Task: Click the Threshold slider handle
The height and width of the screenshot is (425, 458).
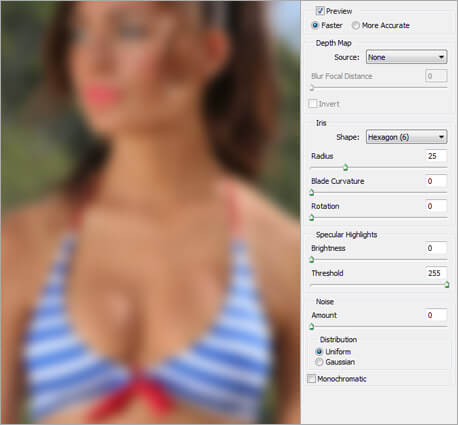Action: pyautogui.click(x=447, y=284)
